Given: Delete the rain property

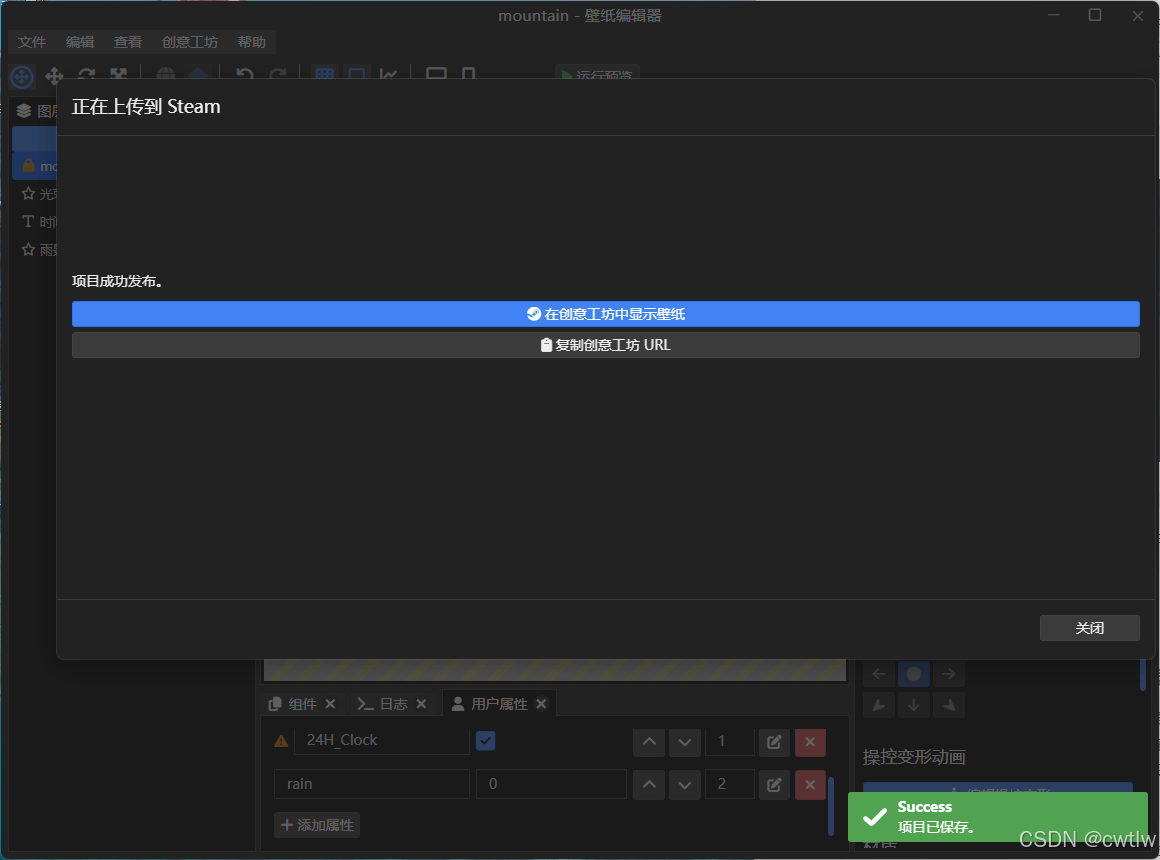Looking at the screenshot, I should tap(810, 785).
